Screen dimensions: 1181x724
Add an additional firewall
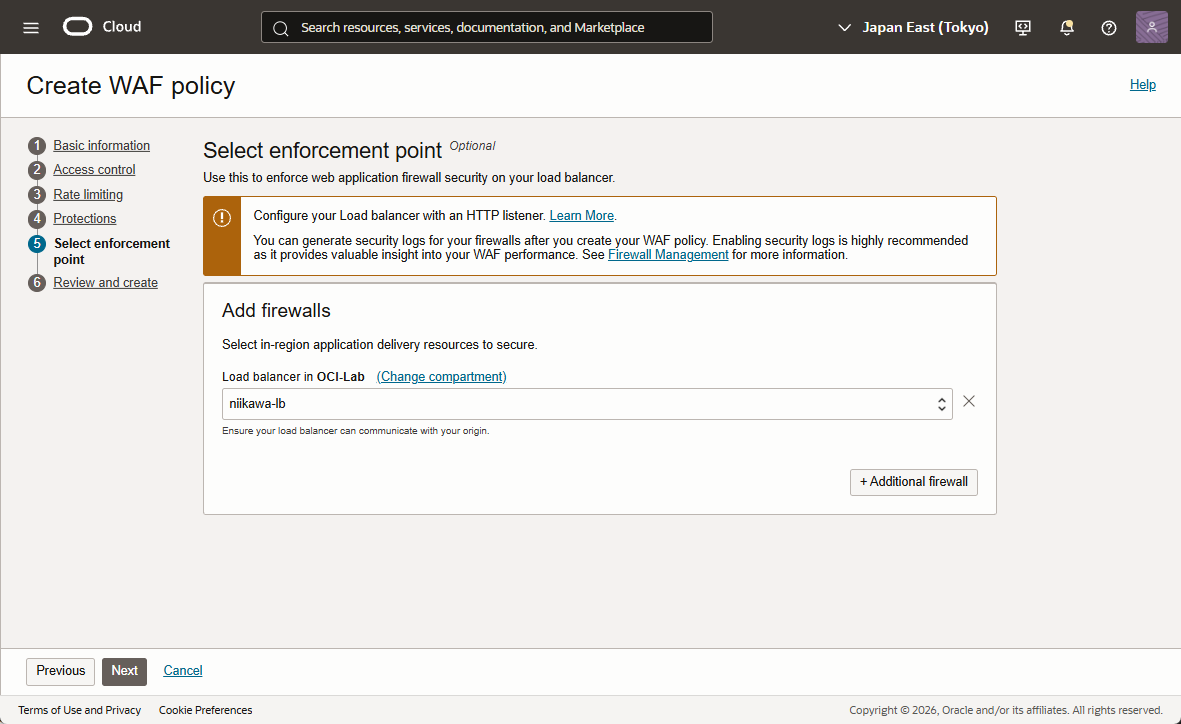(x=913, y=482)
